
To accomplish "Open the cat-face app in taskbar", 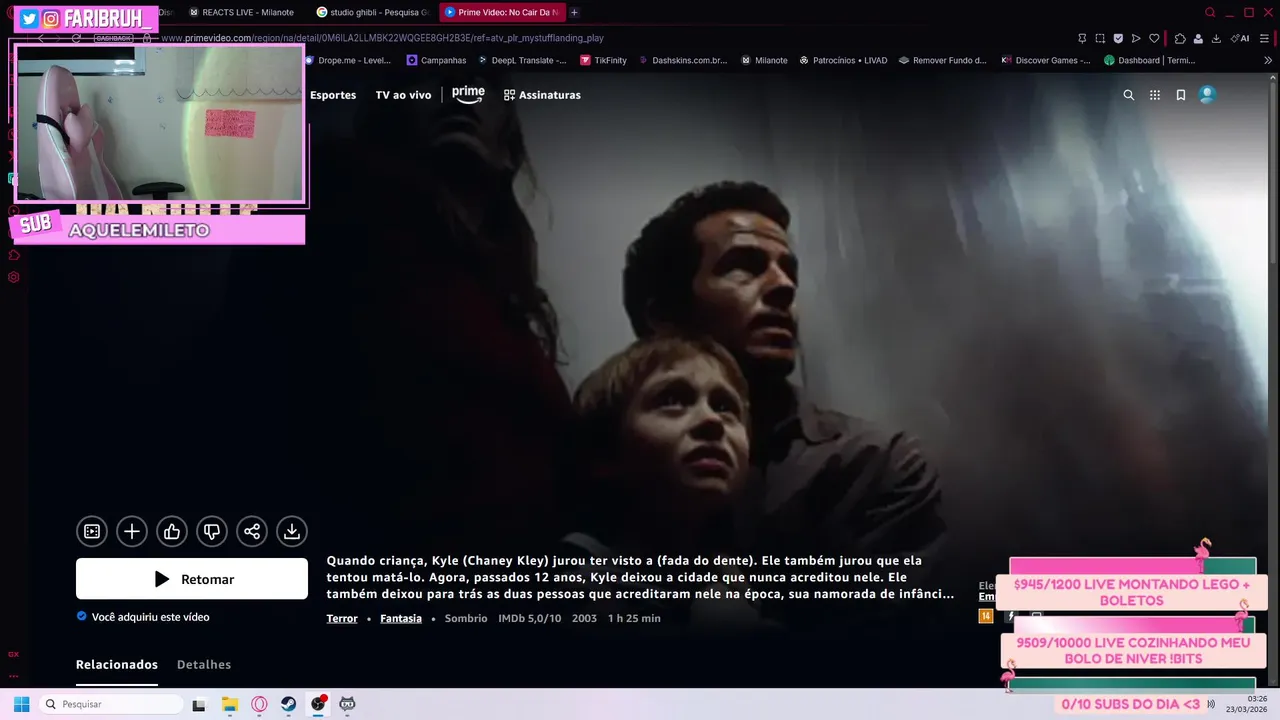I will 347,704.
